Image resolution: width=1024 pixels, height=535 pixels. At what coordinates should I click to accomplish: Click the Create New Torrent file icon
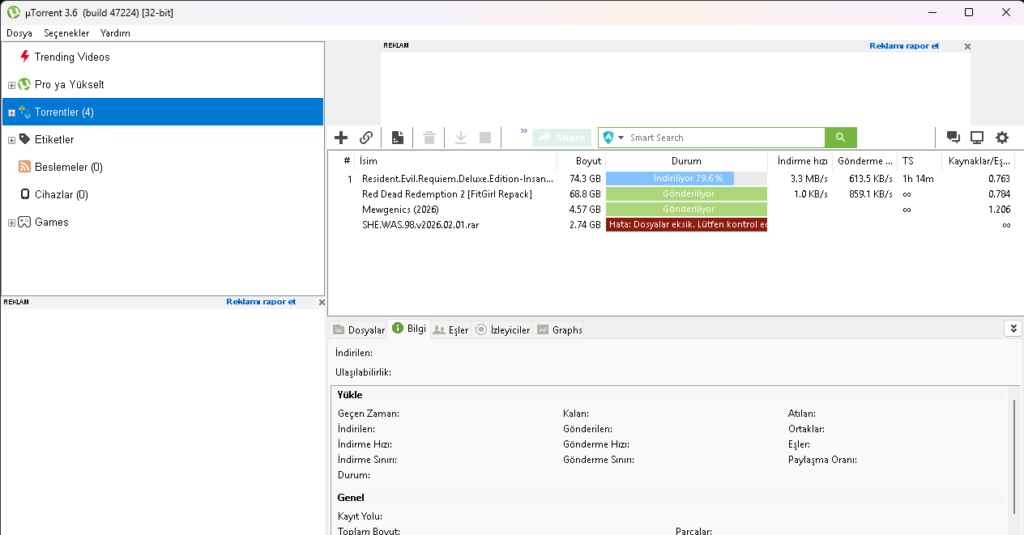click(x=397, y=137)
